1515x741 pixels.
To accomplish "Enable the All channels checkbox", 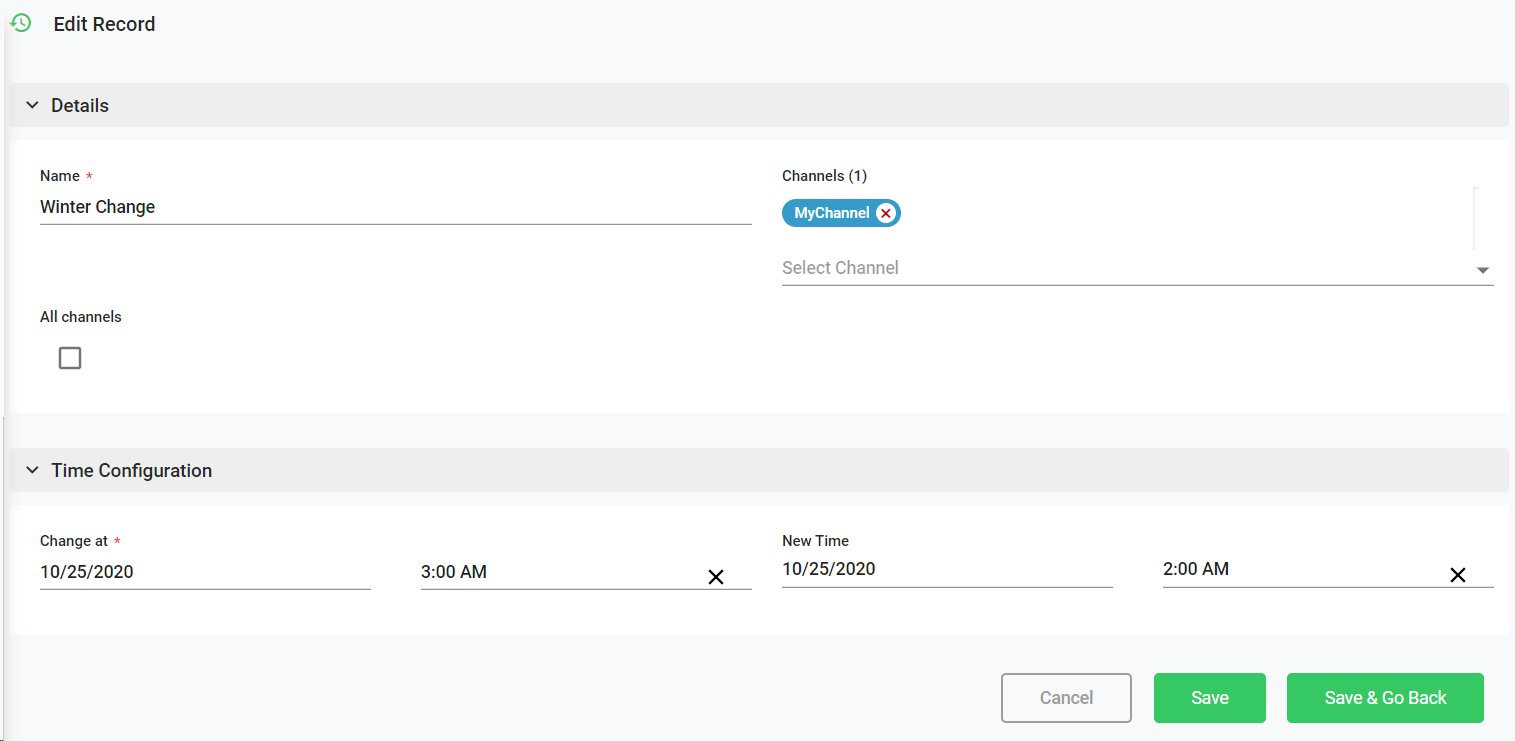I will [70, 358].
